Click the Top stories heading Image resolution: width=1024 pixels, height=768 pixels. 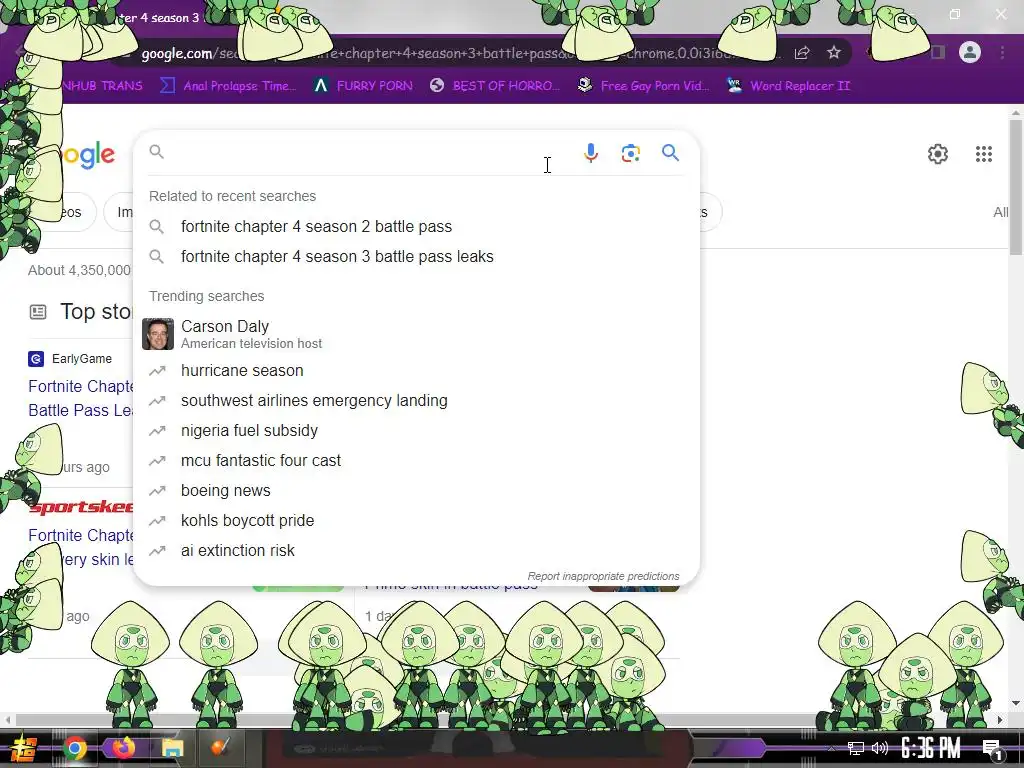click(x=96, y=312)
